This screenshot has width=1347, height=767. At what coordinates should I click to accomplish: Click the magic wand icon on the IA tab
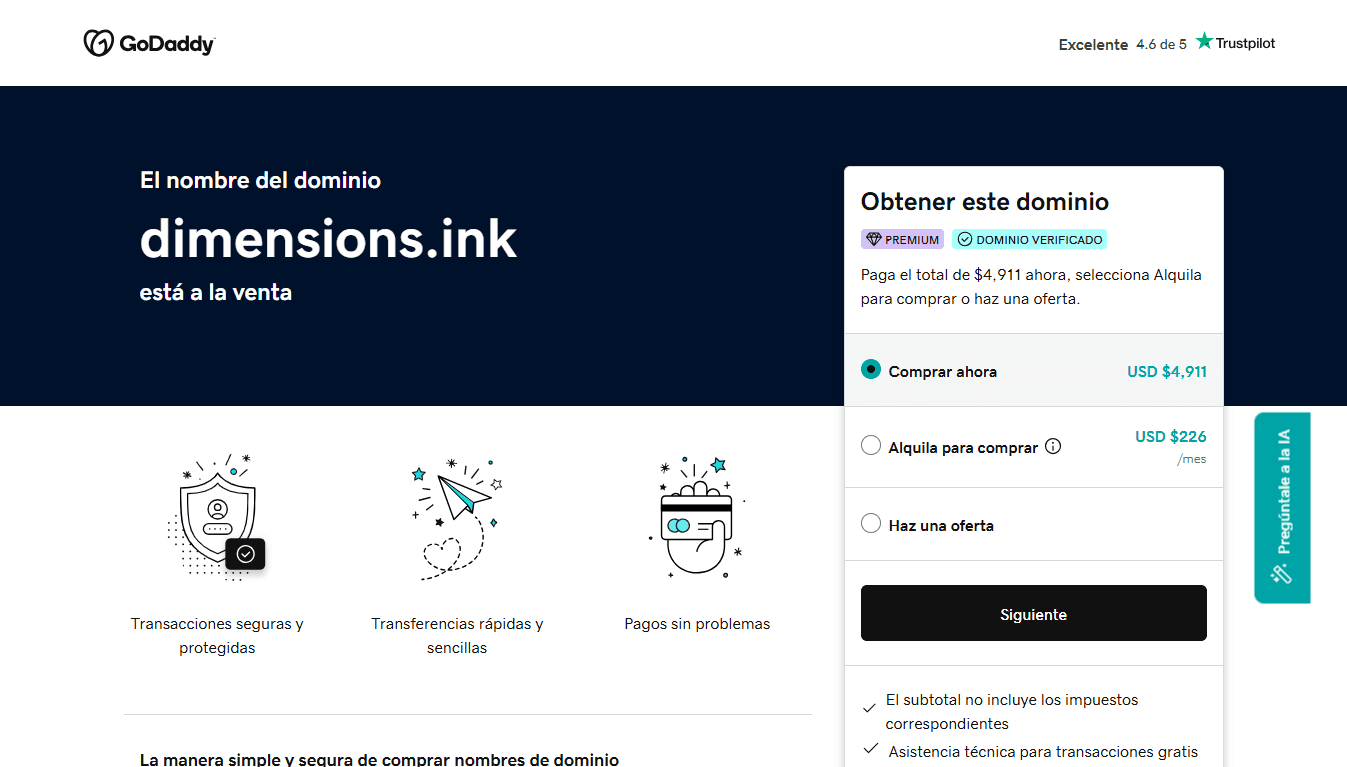pyautogui.click(x=1281, y=573)
